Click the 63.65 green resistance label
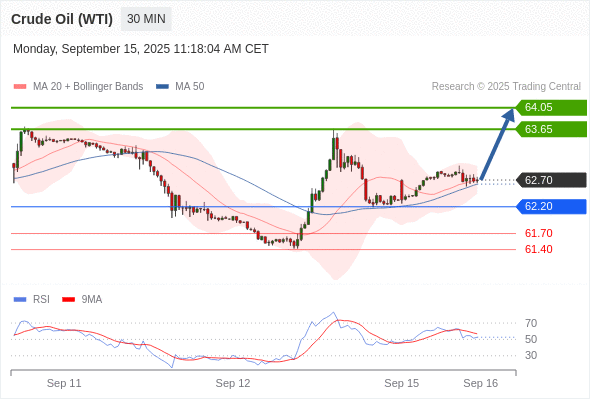The height and width of the screenshot is (400, 590). coord(551,129)
